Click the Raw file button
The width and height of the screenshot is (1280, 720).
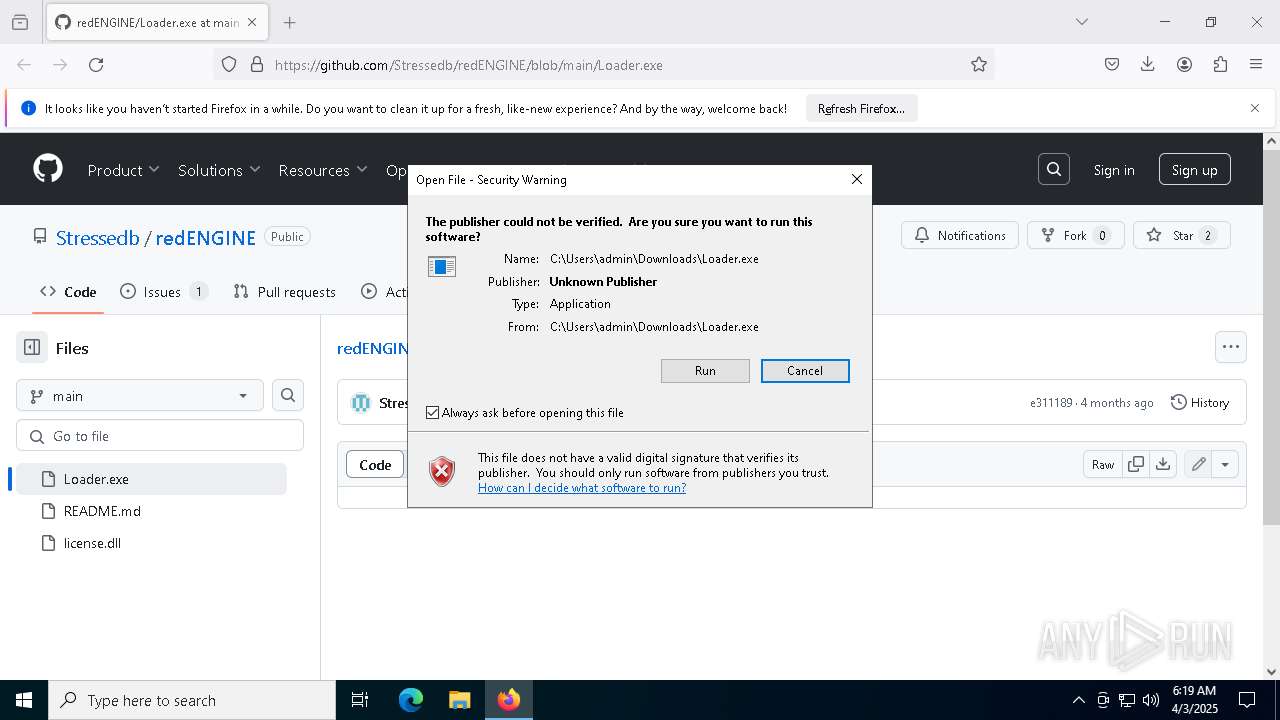pos(1103,464)
